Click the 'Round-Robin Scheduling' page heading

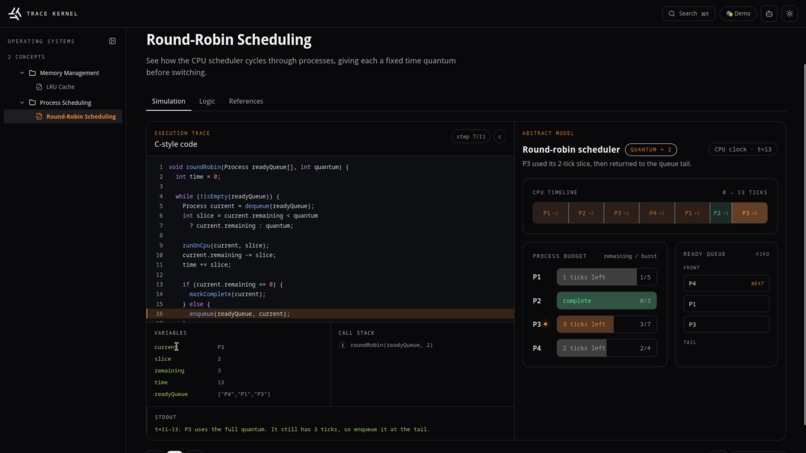[229, 40]
